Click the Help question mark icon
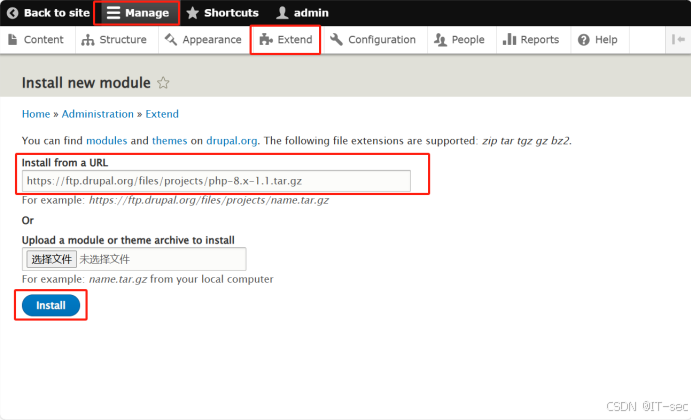This screenshot has height=420, width=692. [583, 40]
